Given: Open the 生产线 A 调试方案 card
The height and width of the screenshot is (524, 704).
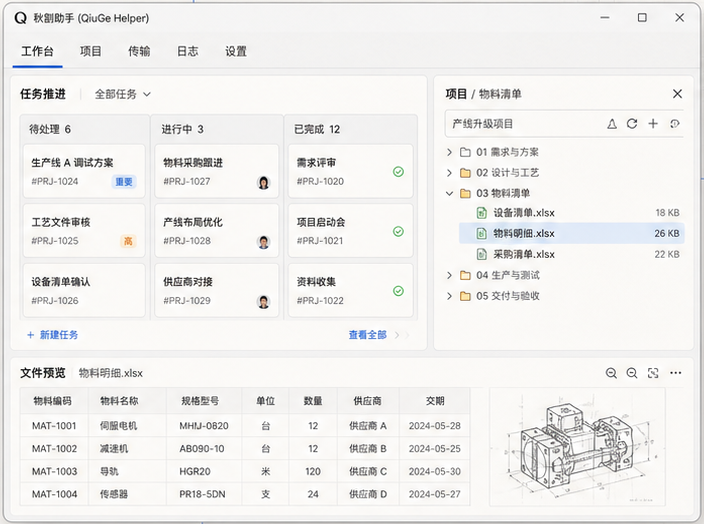Looking at the screenshot, I should (x=84, y=171).
